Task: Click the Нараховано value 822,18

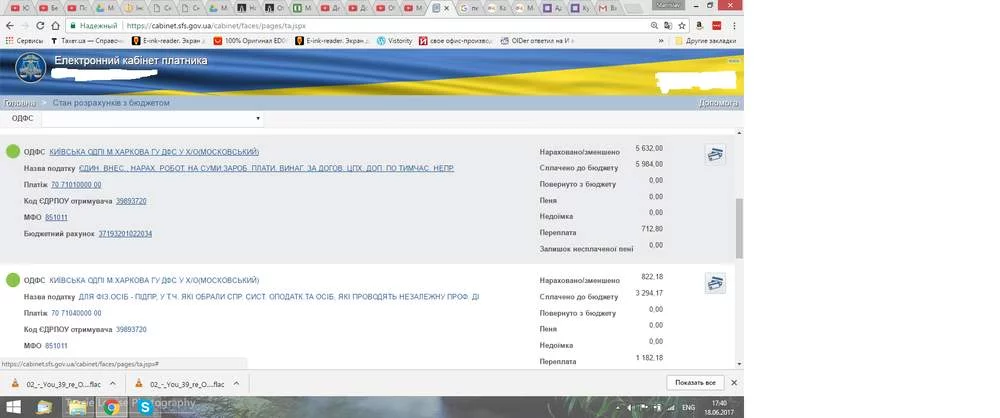Action: (x=652, y=276)
